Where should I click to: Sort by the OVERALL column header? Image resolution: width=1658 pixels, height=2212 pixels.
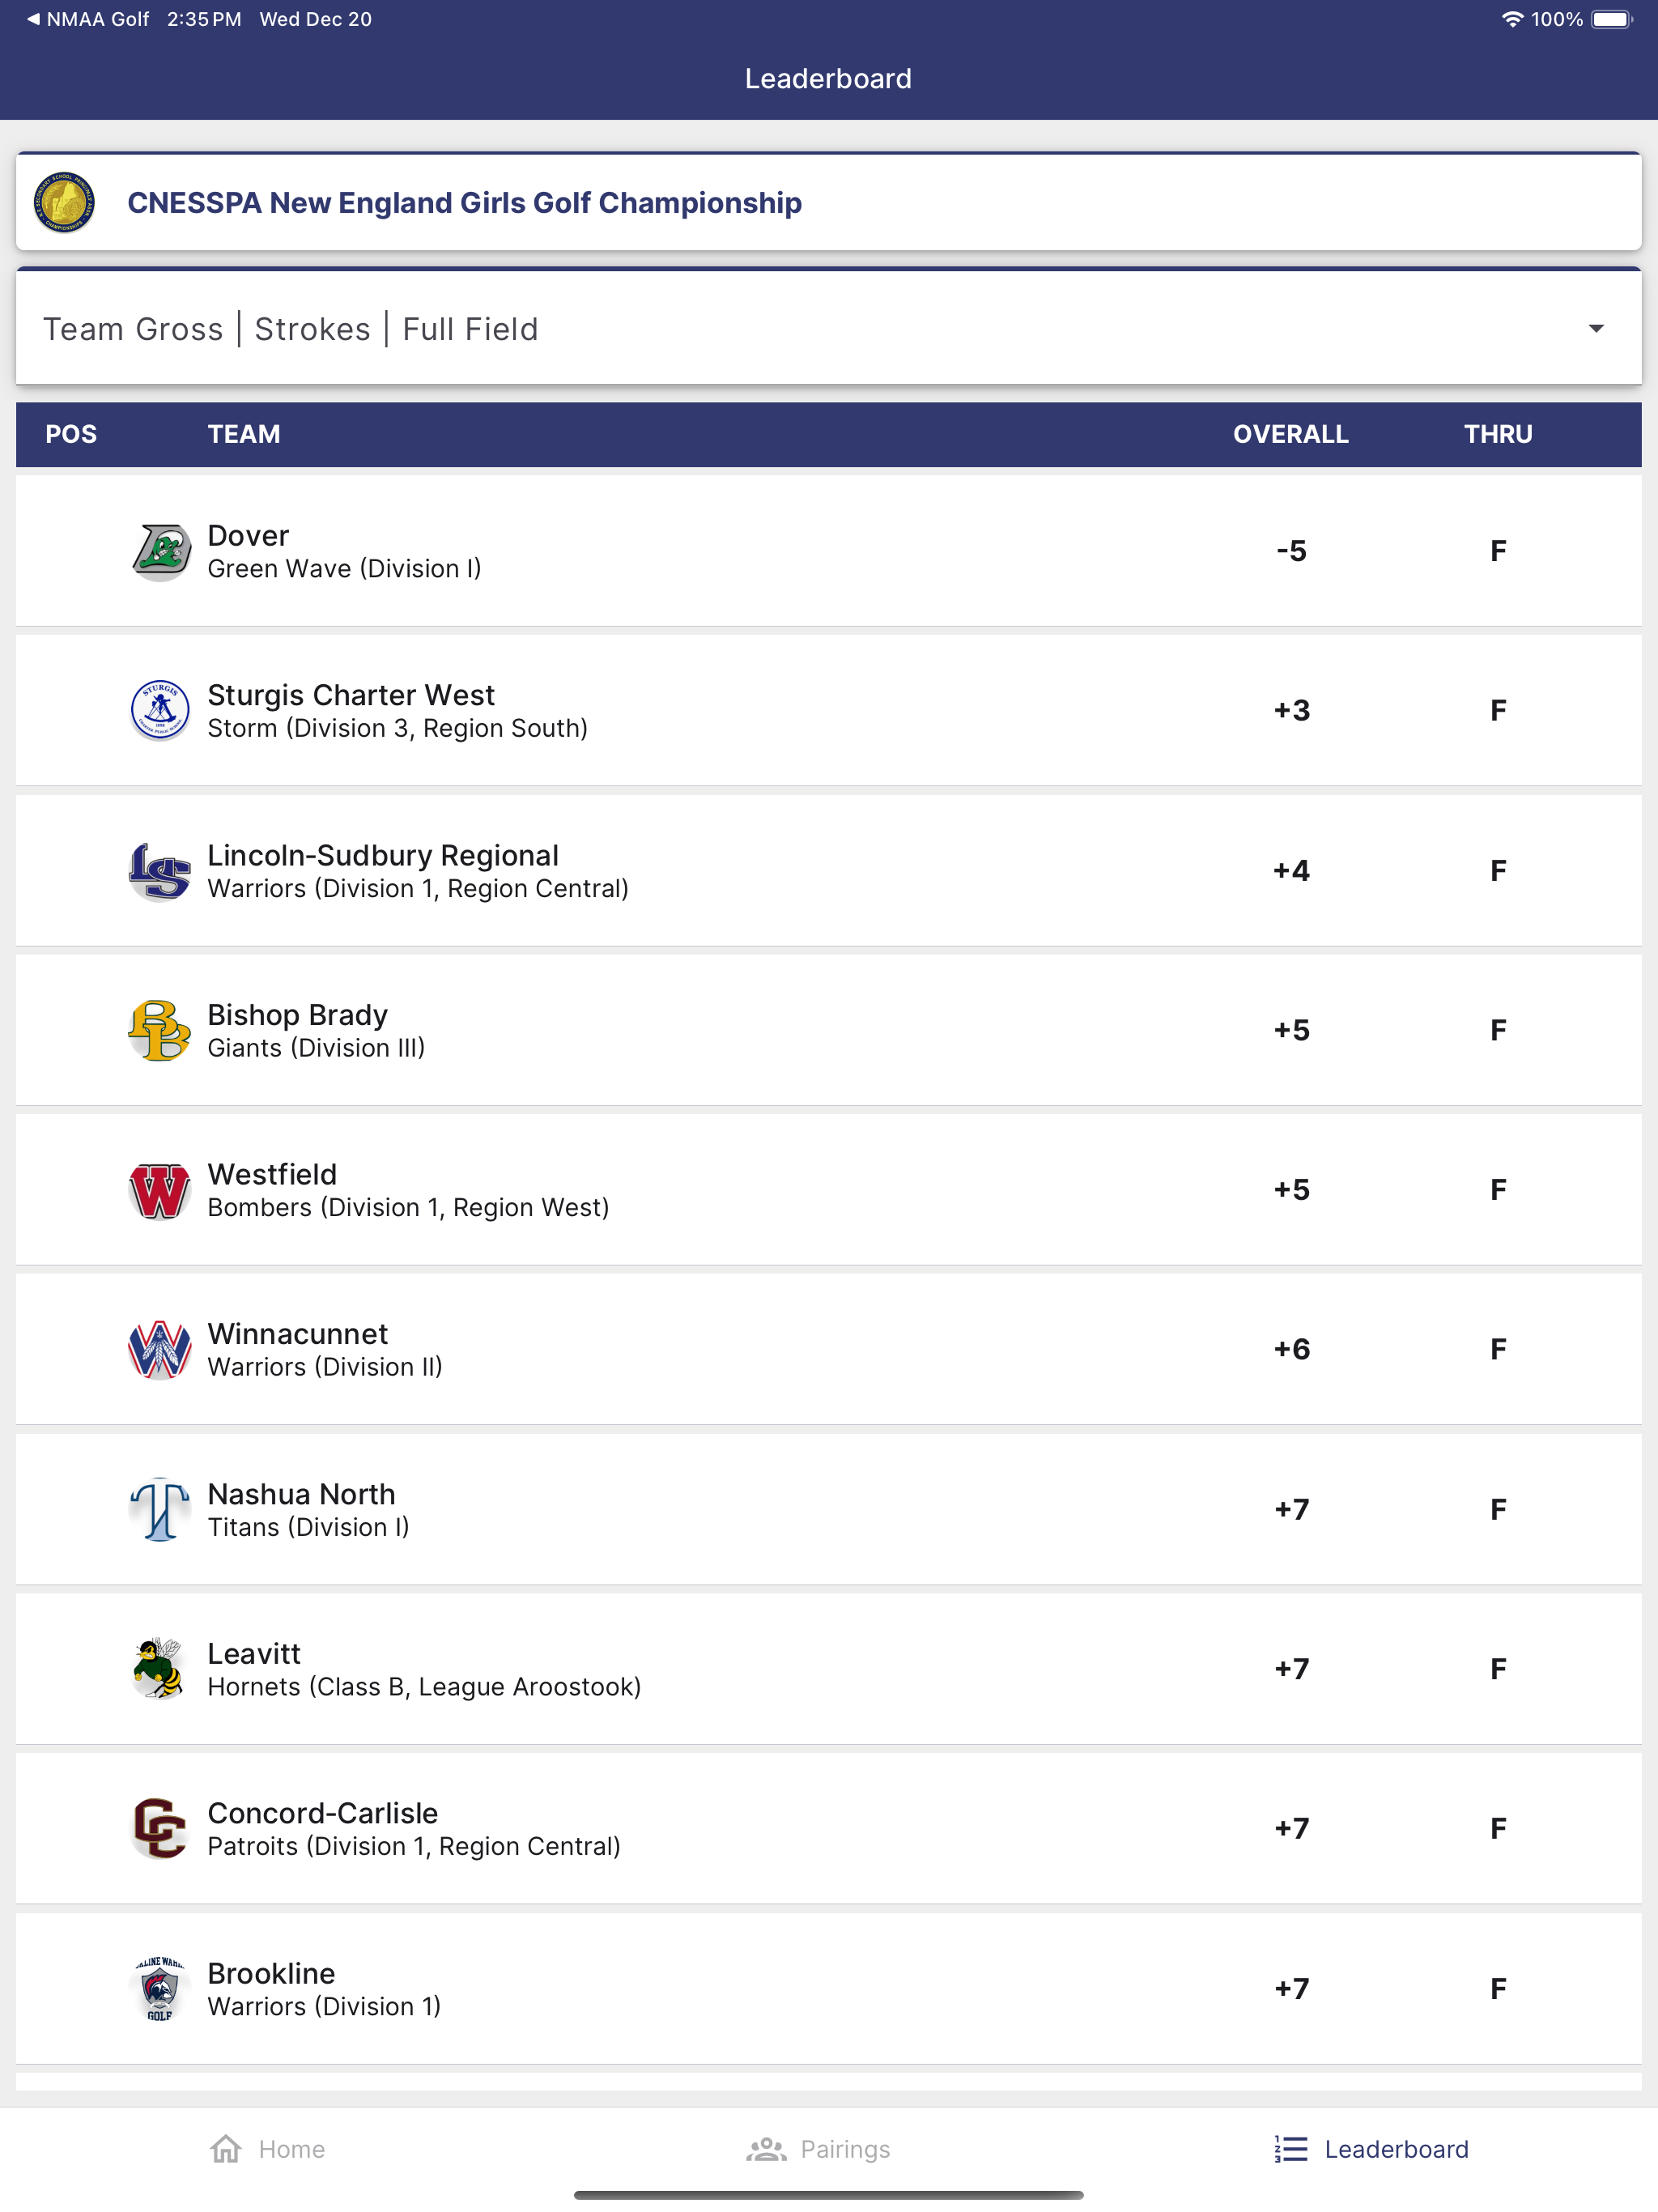(1290, 434)
